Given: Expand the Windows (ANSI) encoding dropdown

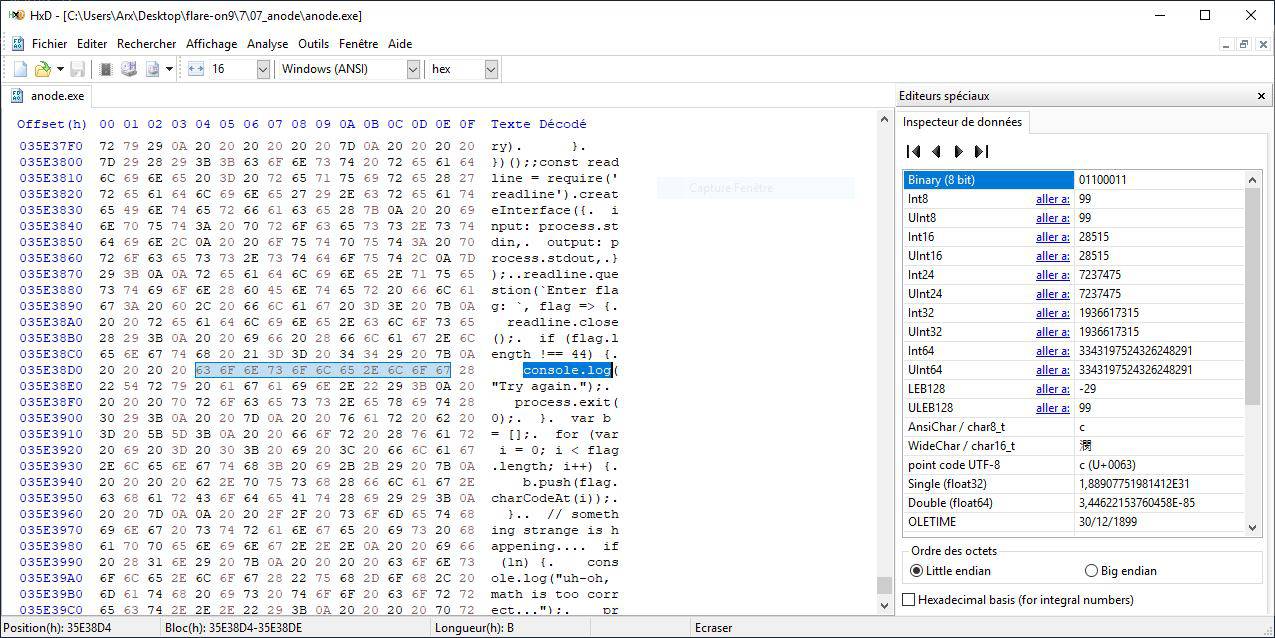Looking at the screenshot, I should click(413, 69).
